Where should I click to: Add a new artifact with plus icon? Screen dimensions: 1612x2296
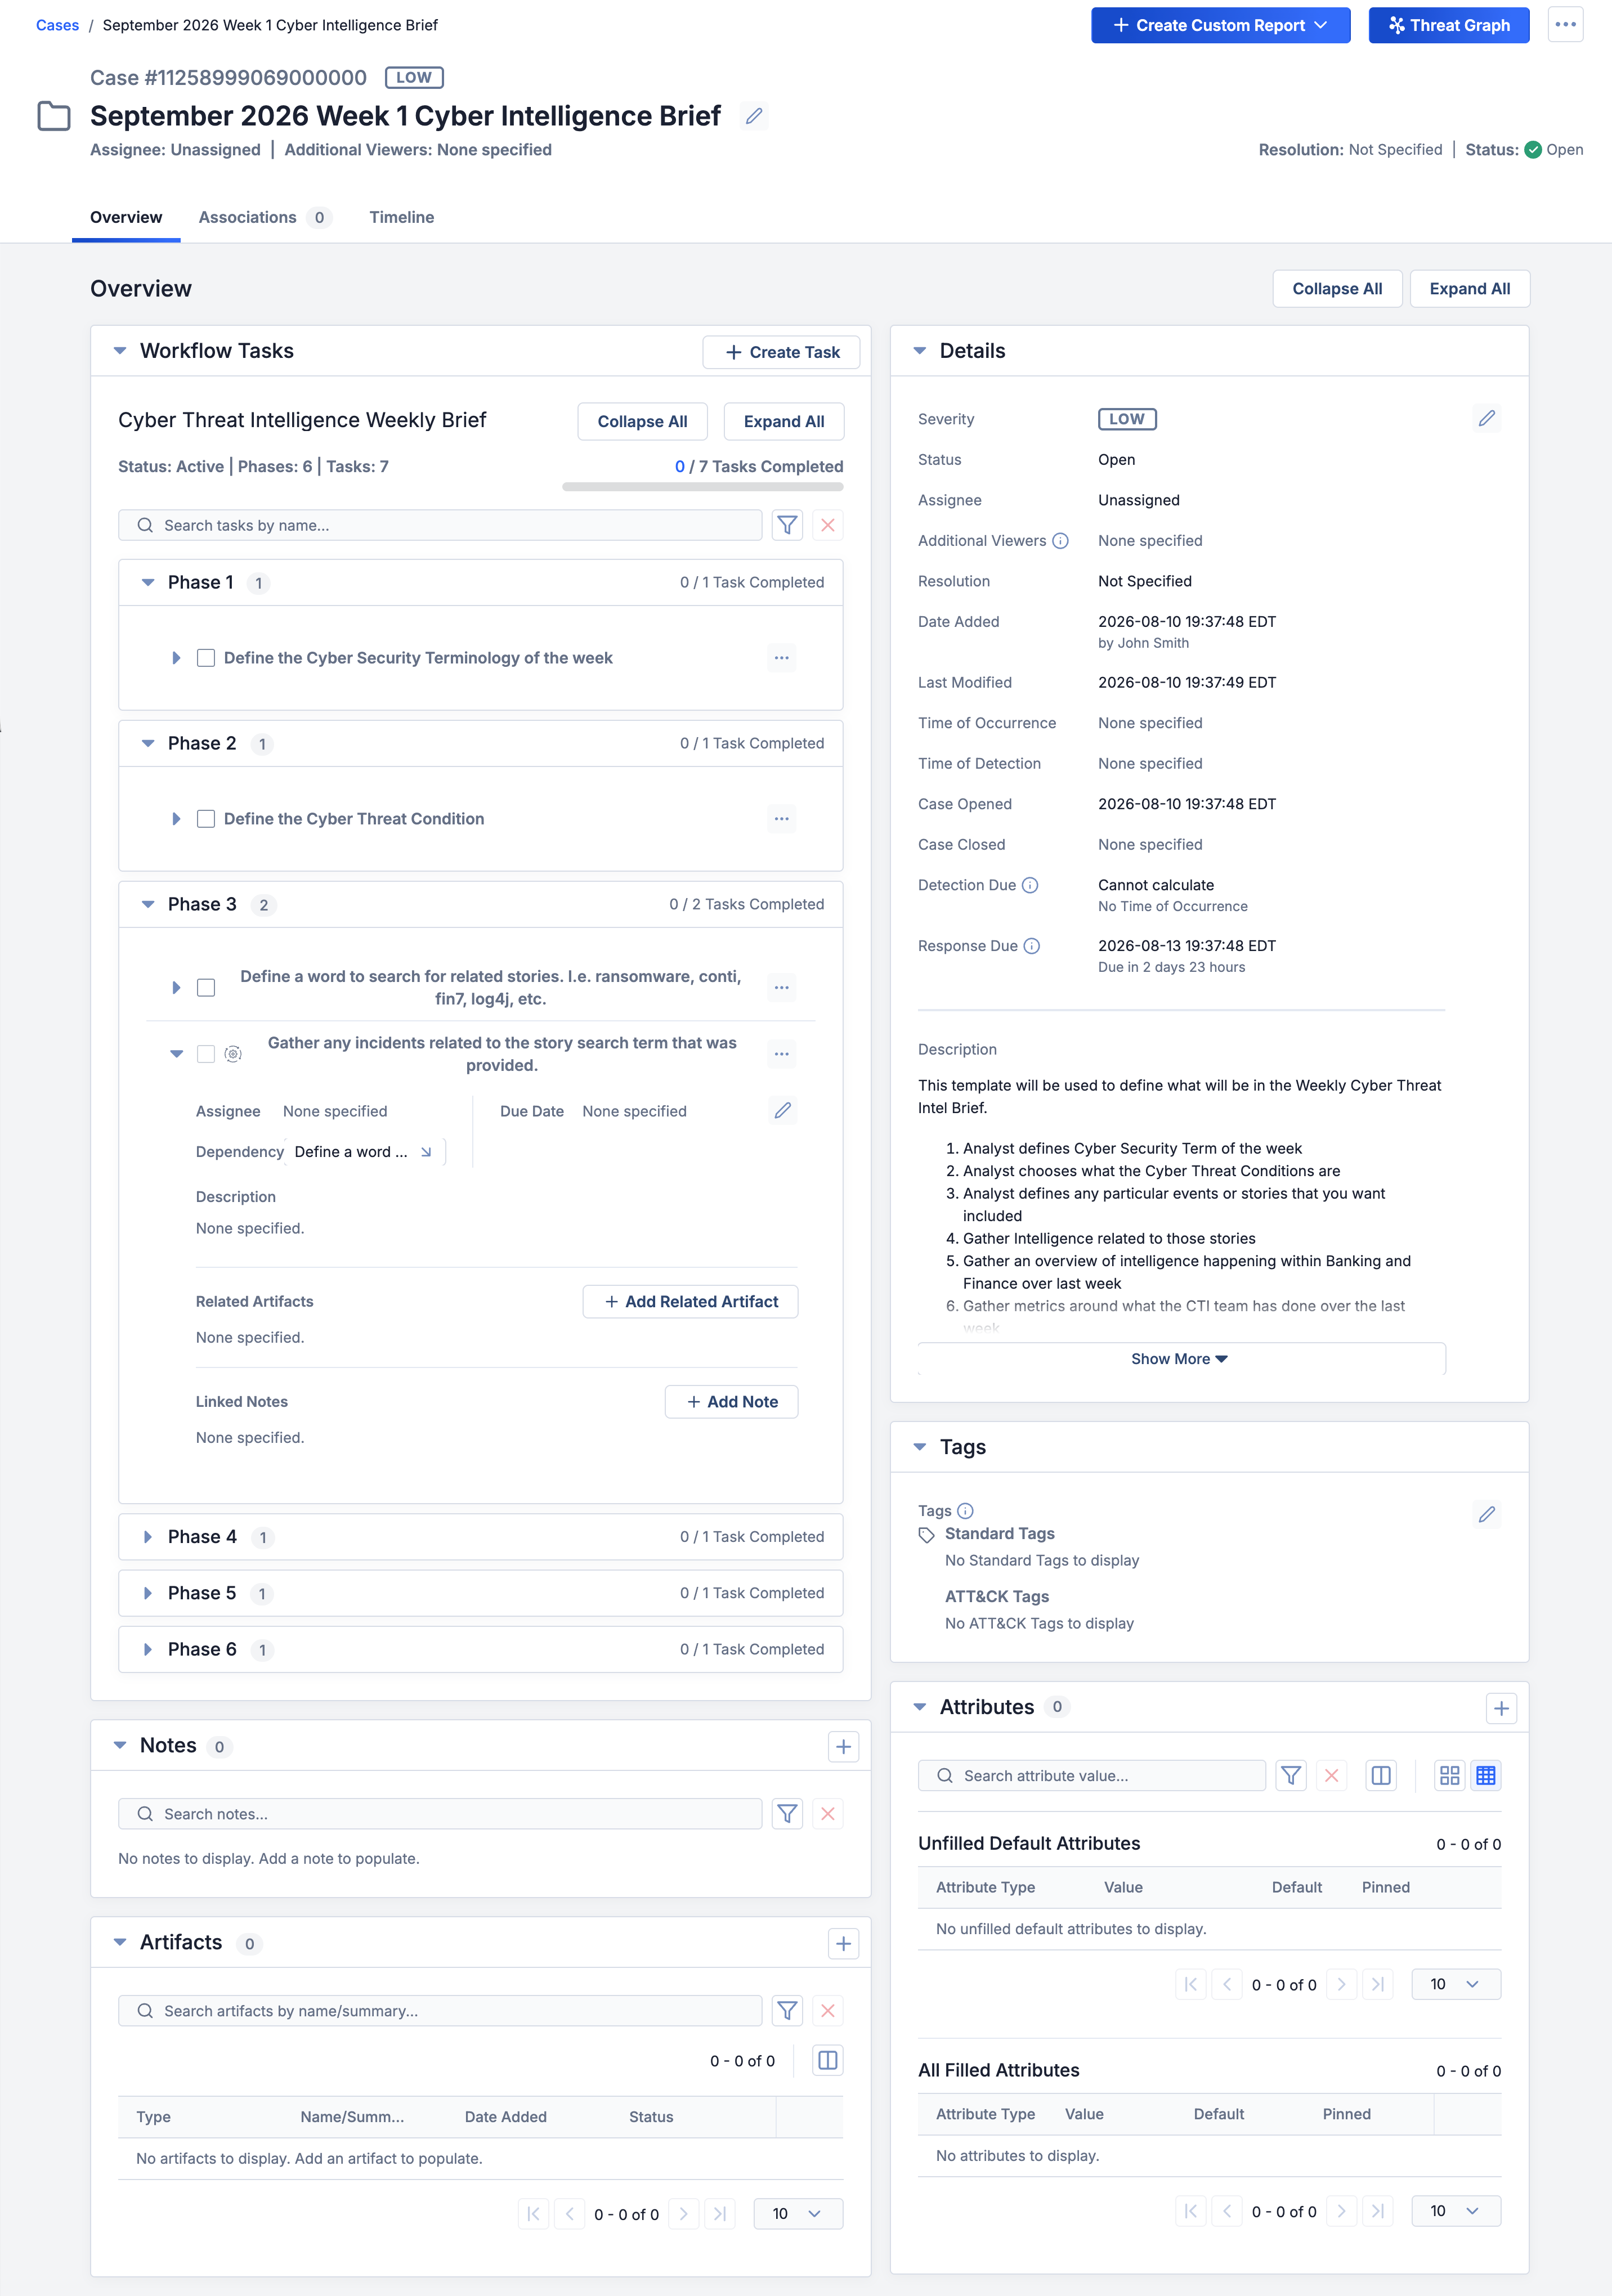coord(843,1944)
